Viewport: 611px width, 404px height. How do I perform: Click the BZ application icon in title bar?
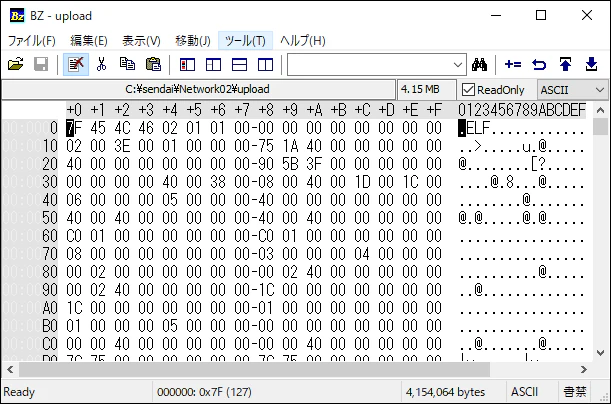[x=17, y=16]
